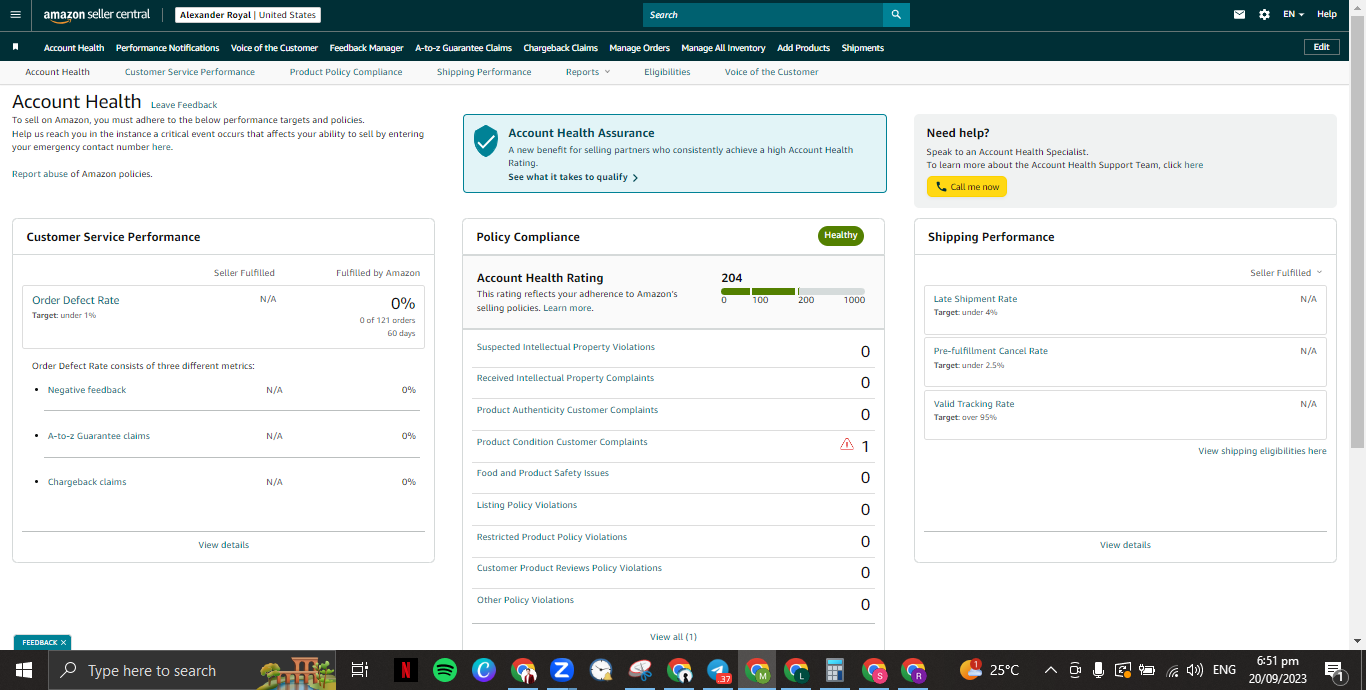Click the bookmark flag icon

pos(15,47)
